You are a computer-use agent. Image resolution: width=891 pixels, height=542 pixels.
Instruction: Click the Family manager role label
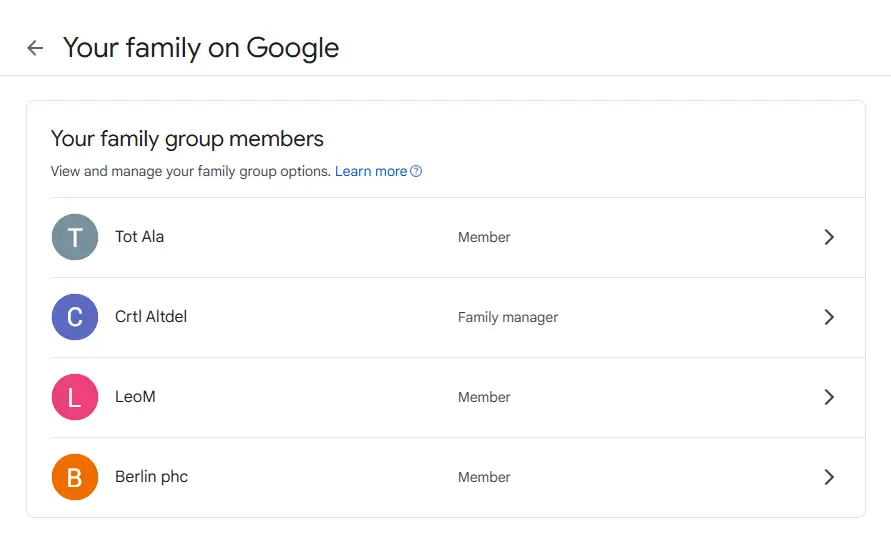tap(508, 317)
